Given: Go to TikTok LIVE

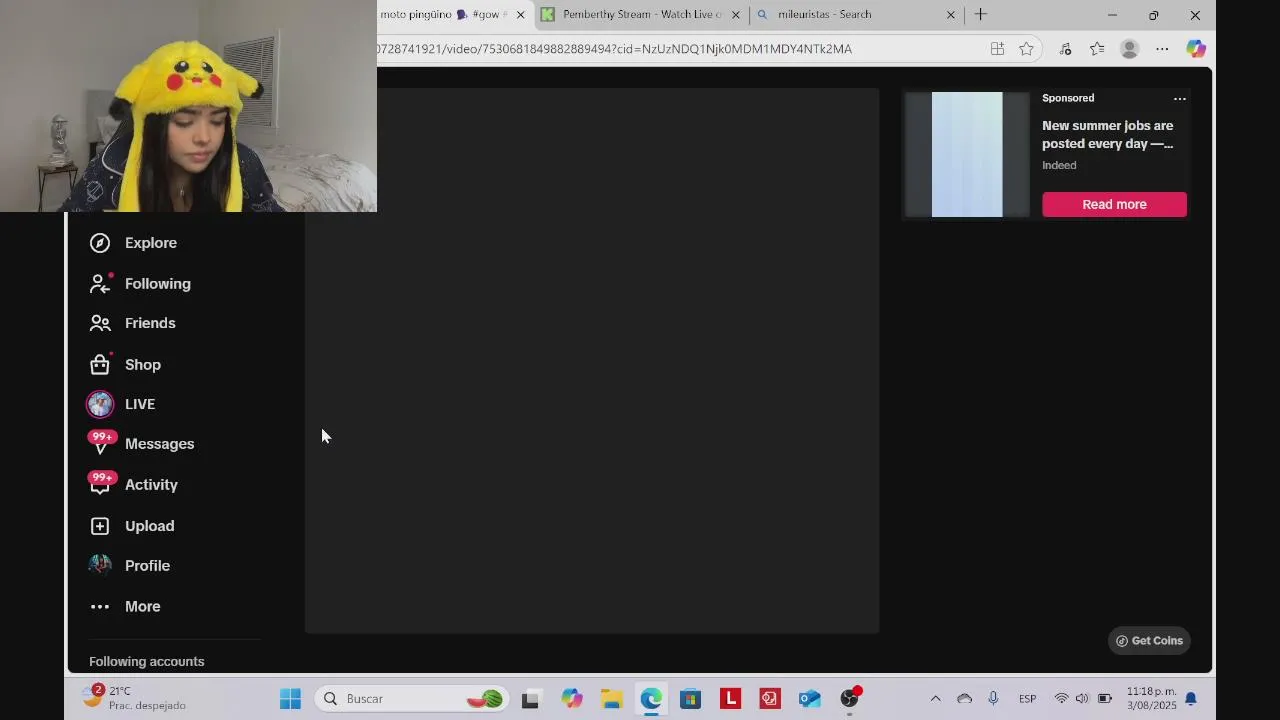Looking at the screenshot, I should (121, 404).
